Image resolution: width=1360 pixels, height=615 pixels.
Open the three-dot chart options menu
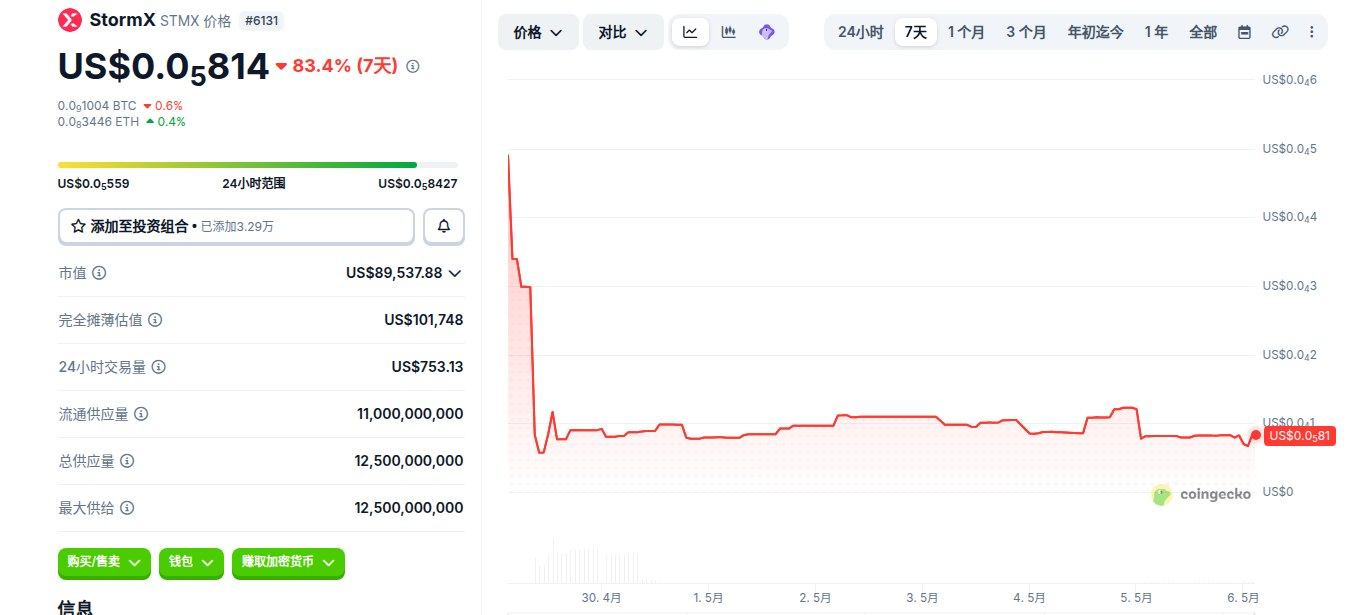pyautogui.click(x=1312, y=32)
